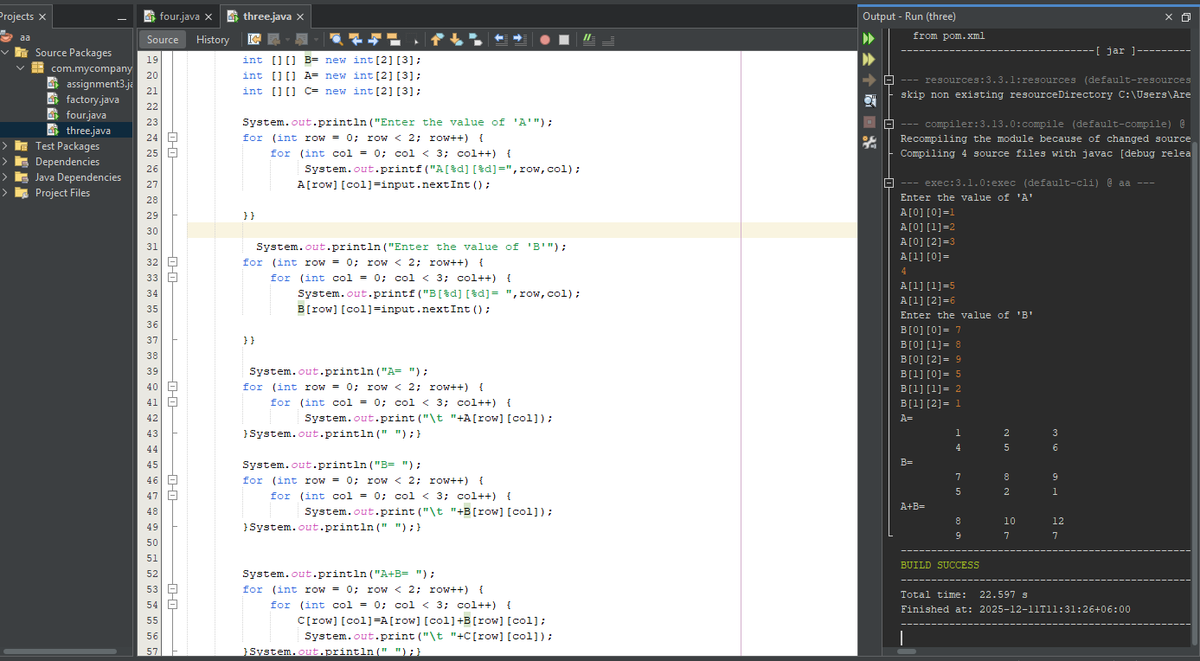Viewport: 1200px width, 661px height.
Task: Click Maven Settings wrench icon in Output
Action: coord(869,143)
